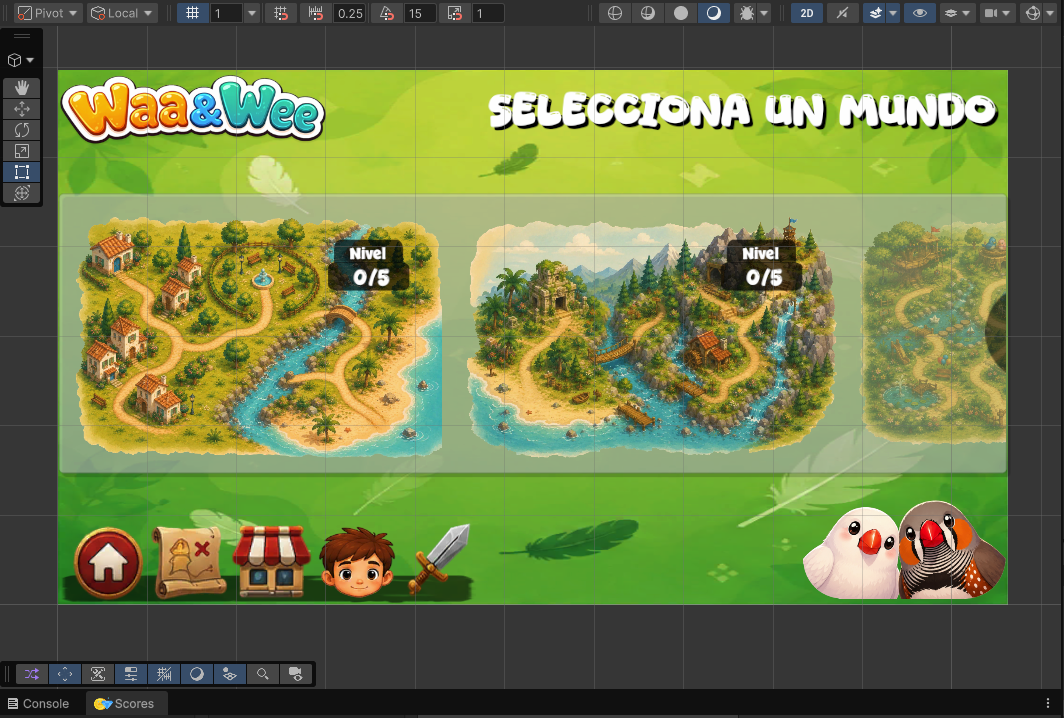Edit the scale snap value field
The image size is (1064, 718).
coord(488,13)
